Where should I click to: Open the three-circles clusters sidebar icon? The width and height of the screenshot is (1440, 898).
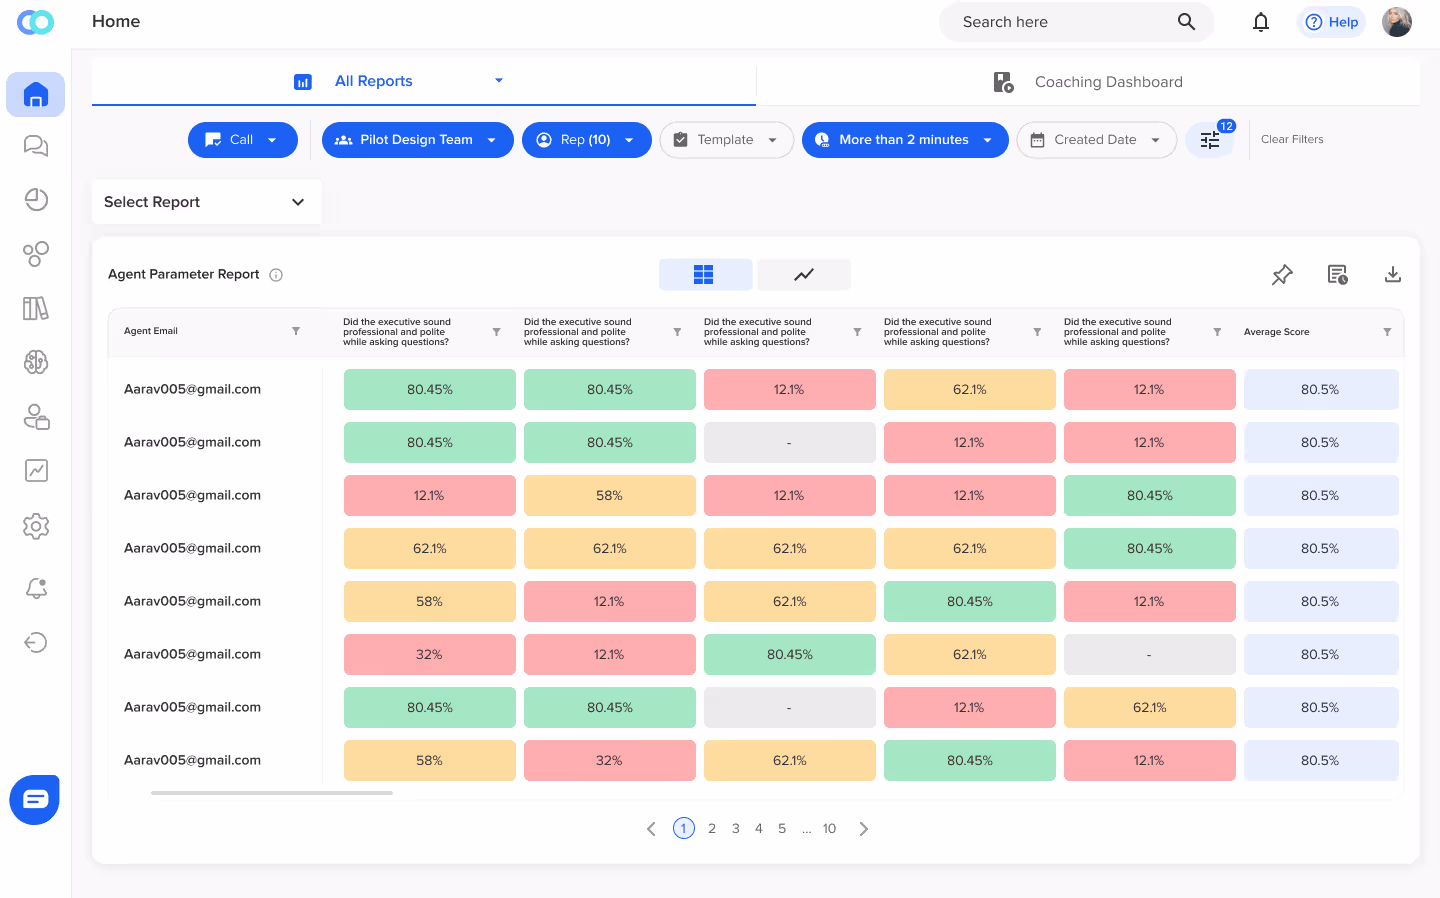[36, 254]
